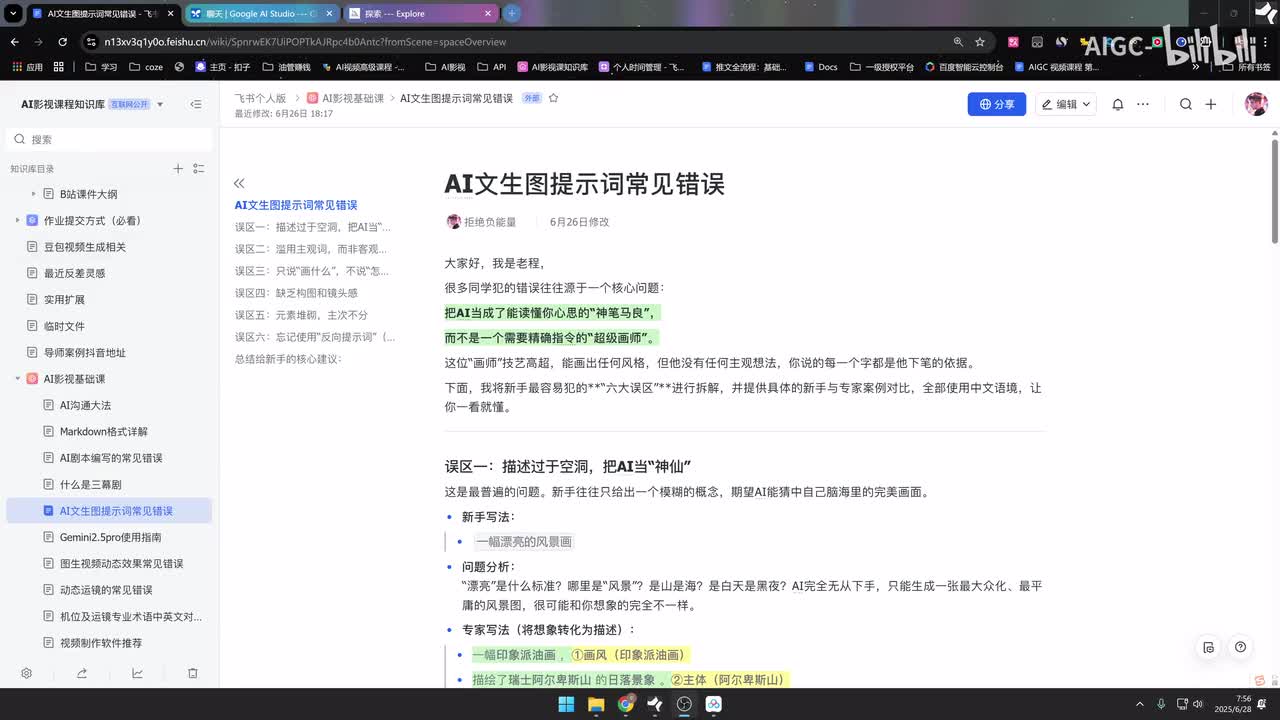Open the Markdown格式详解 document

[x=103, y=432]
